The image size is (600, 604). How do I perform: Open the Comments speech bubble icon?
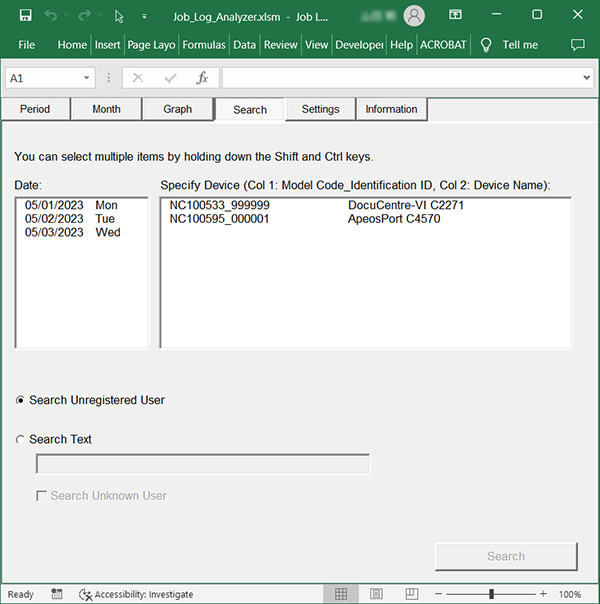click(578, 45)
